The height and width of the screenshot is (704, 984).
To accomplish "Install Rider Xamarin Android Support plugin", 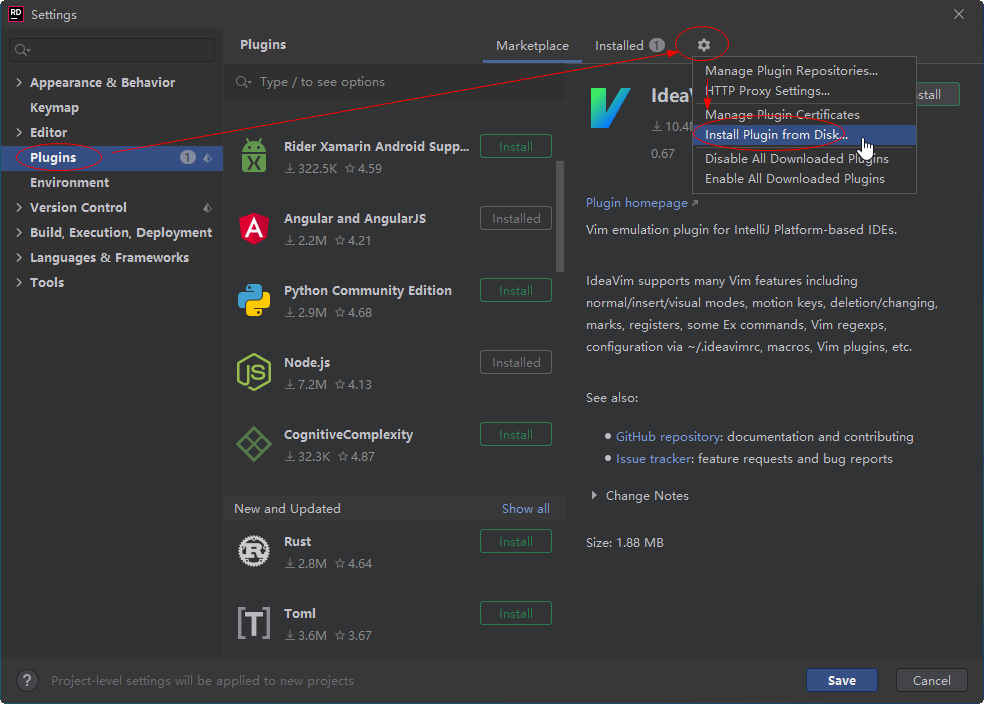I will [x=516, y=147].
